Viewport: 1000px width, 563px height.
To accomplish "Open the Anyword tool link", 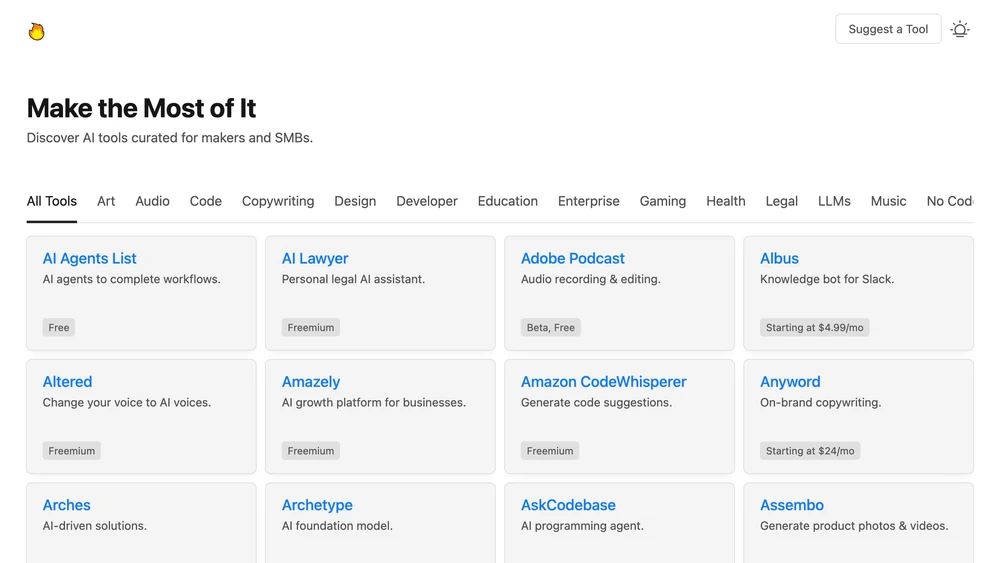I will 790,381.
